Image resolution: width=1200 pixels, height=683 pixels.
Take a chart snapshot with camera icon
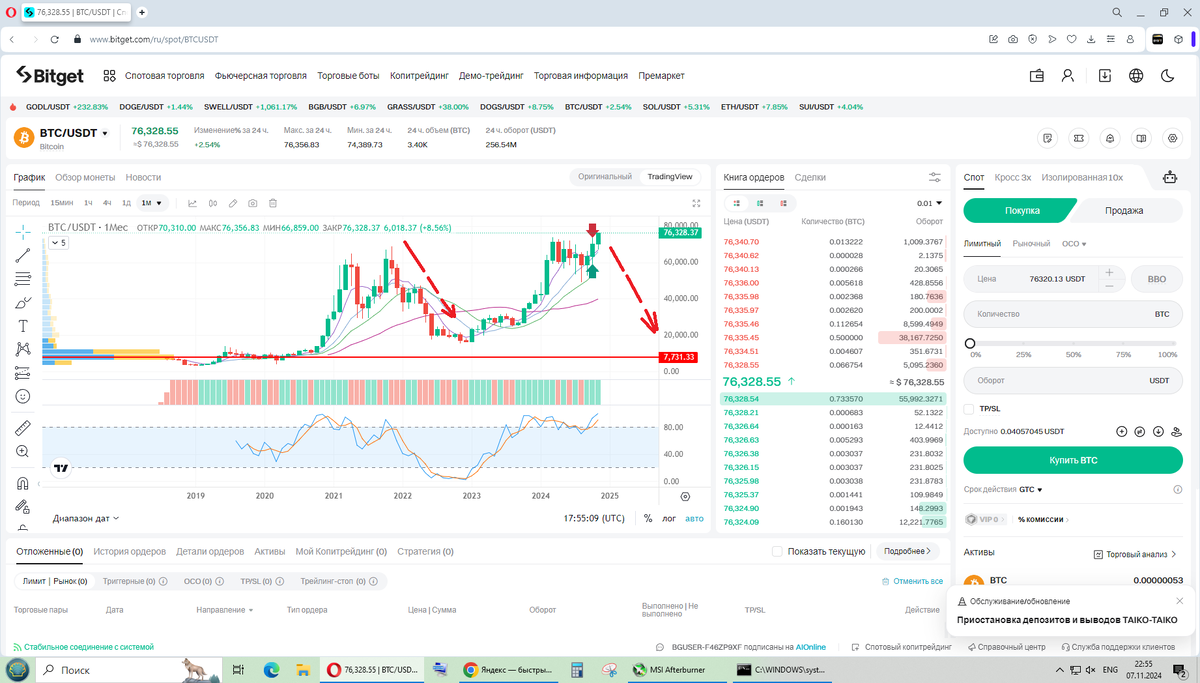(253, 203)
